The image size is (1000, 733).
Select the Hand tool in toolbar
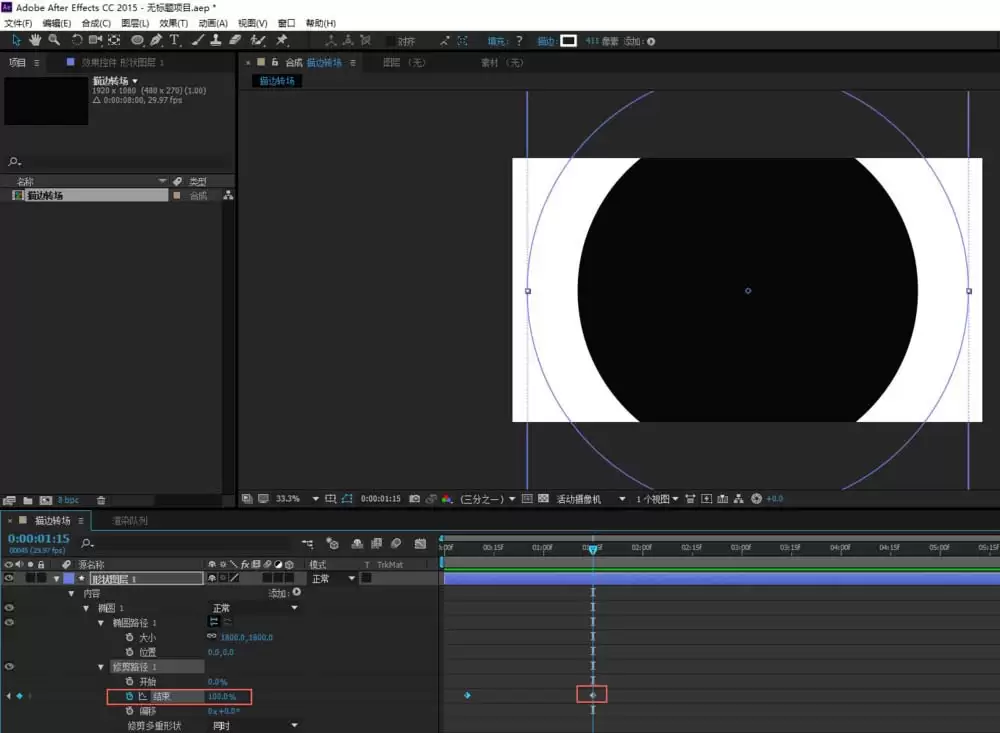coord(35,40)
